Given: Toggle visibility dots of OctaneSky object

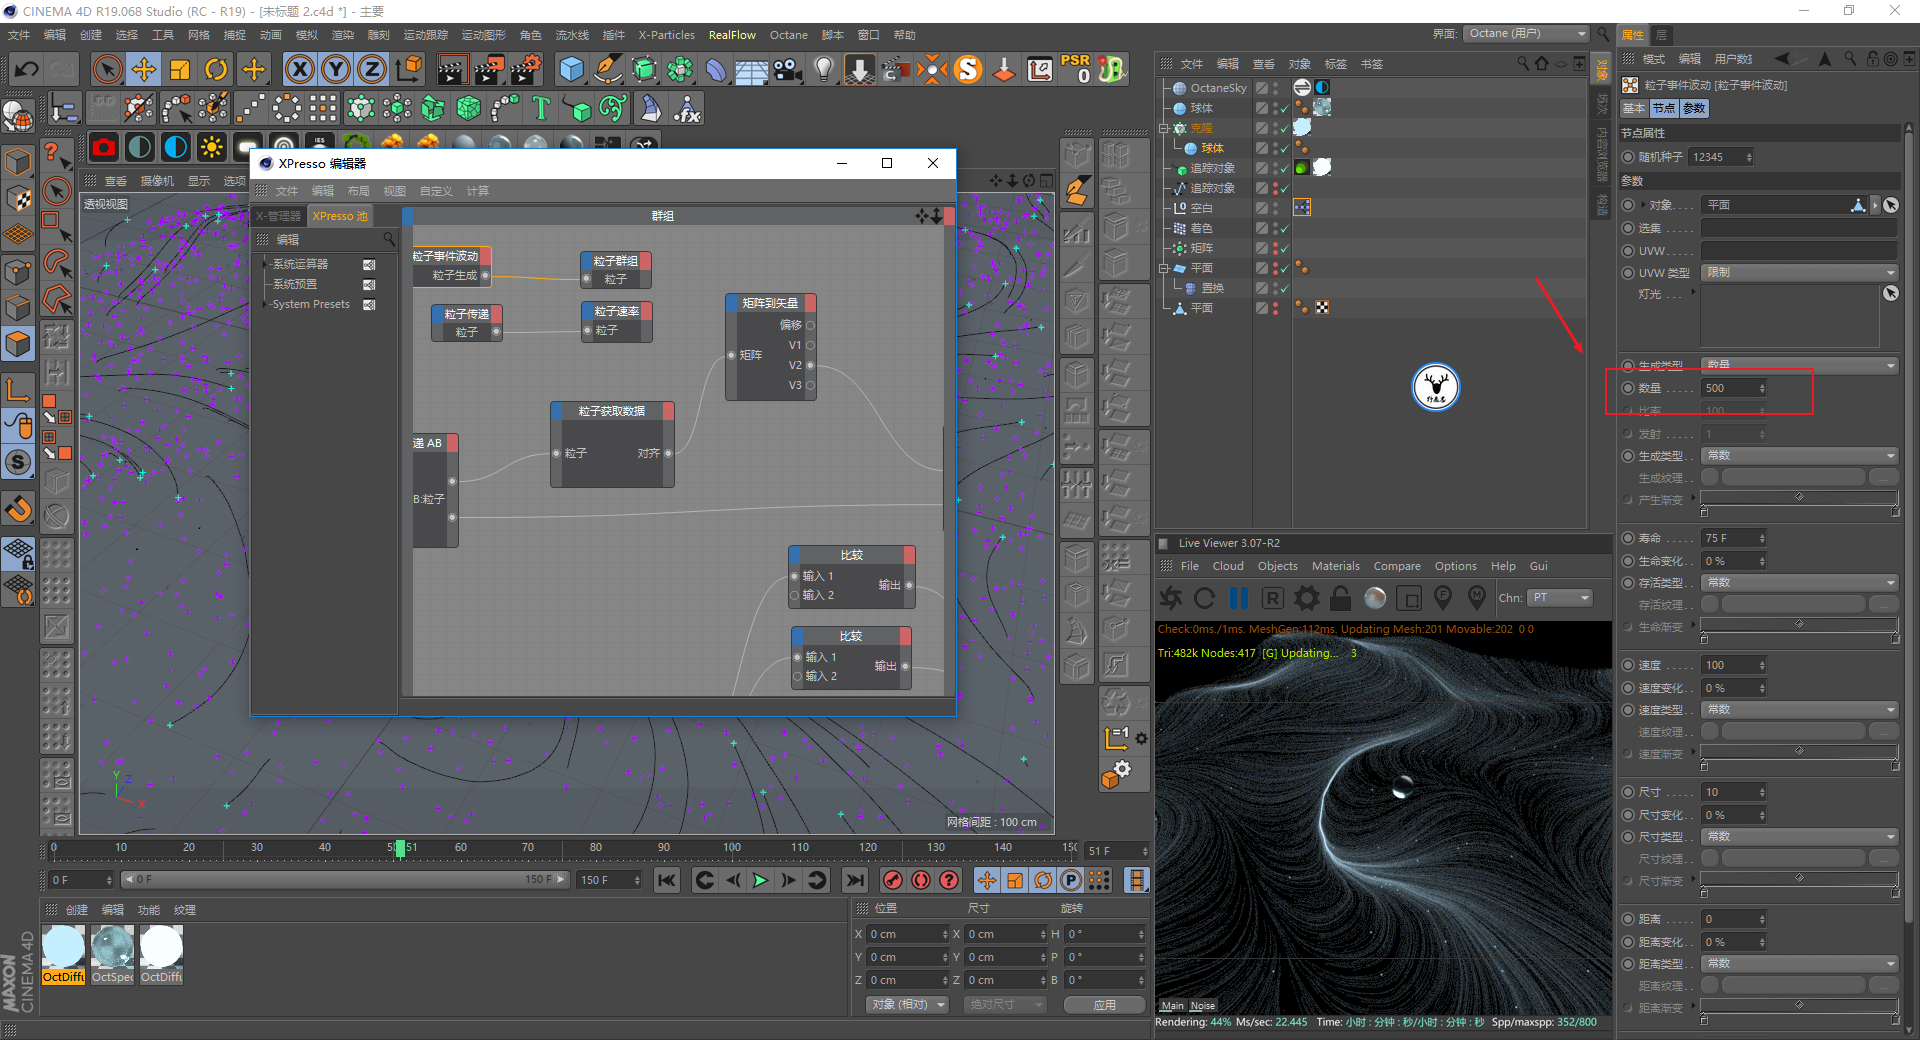Looking at the screenshot, I should coord(1276,88).
